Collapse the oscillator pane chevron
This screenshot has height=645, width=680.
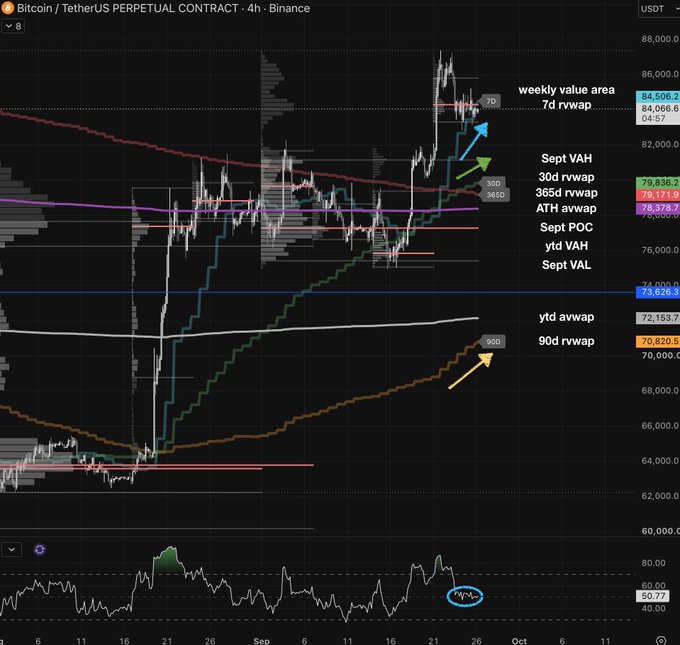12,550
